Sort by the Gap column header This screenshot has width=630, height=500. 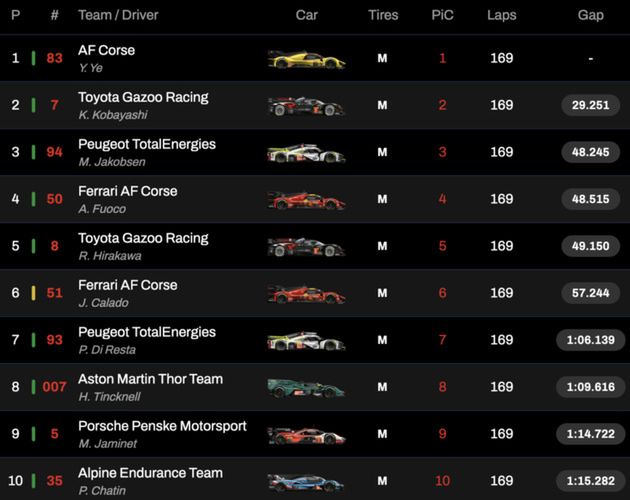(x=590, y=15)
